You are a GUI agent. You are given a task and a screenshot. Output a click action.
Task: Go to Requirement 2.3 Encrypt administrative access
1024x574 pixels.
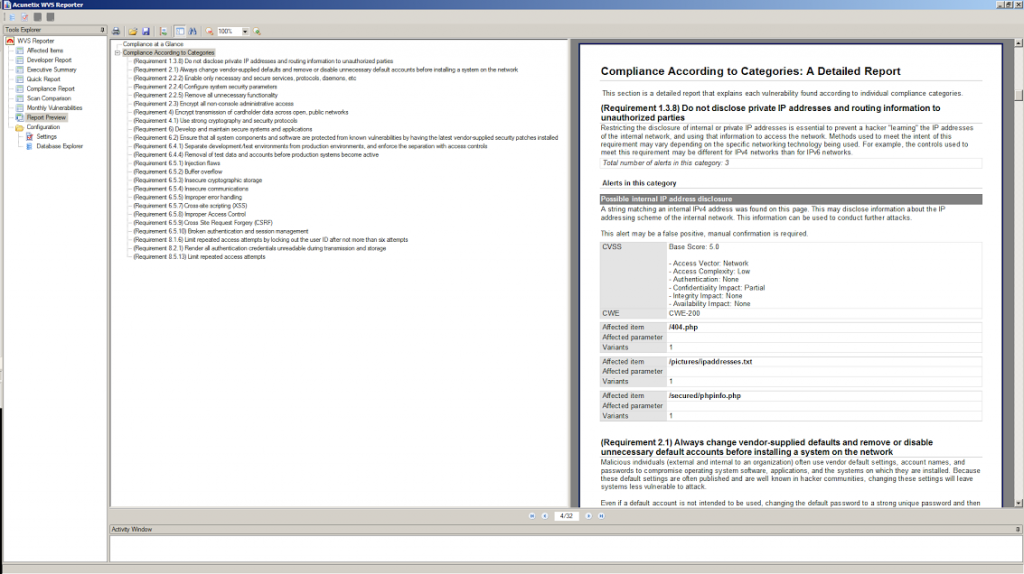pos(214,104)
